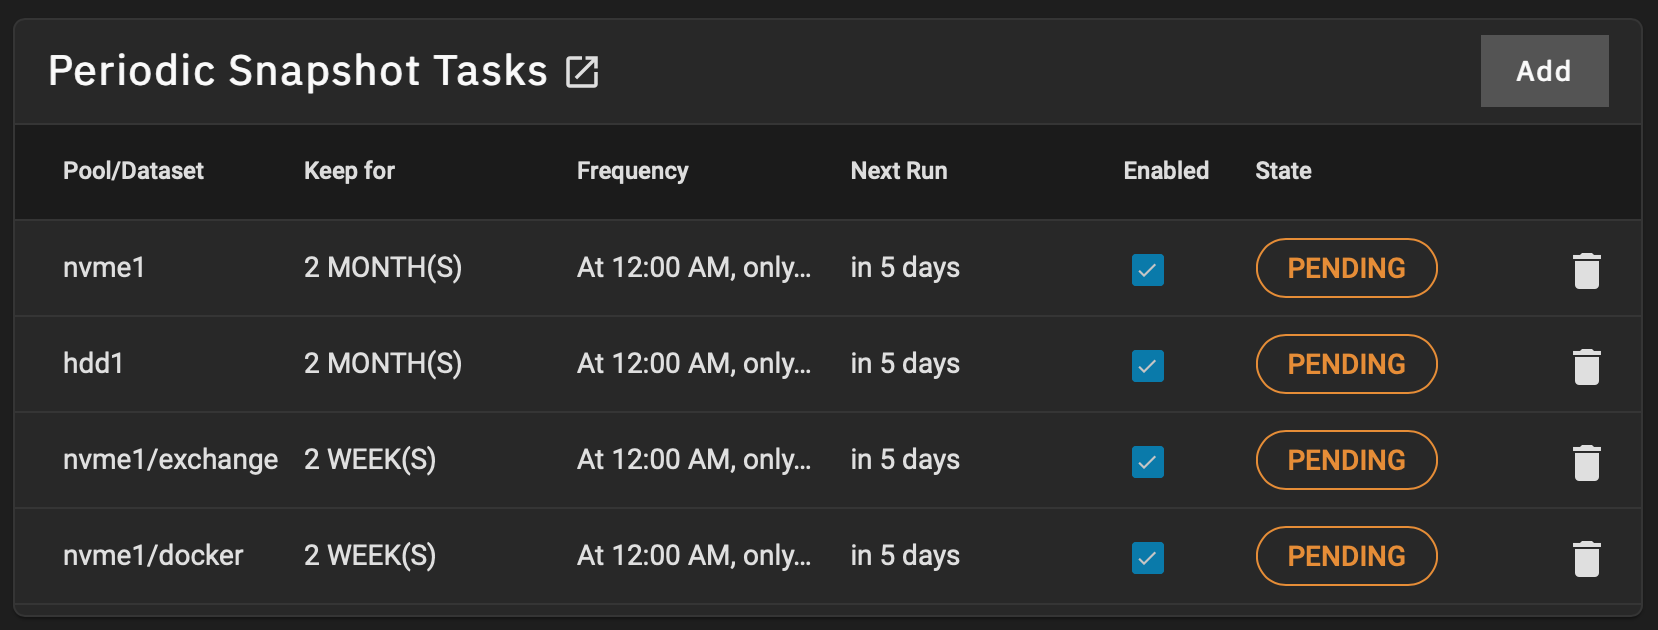Uncheck Enabled for nvme1/exchange
The image size is (1658, 630).
tap(1147, 461)
